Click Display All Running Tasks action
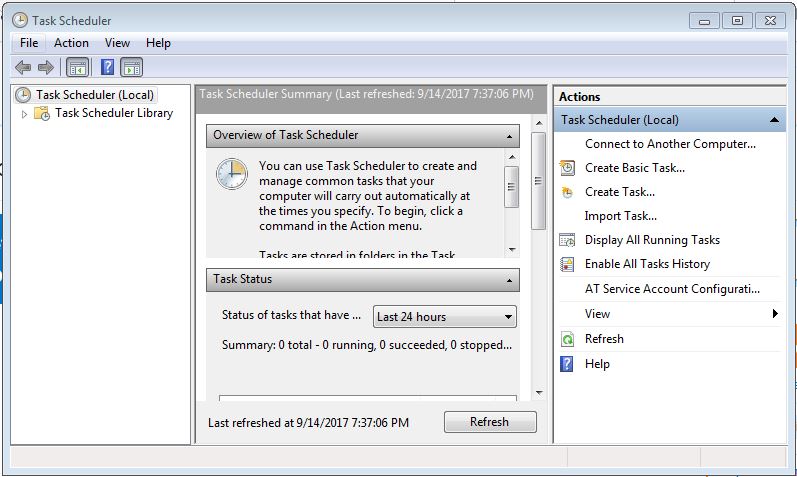Image resolution: width=797 pixels, height=477 pixels. (652, 240)
